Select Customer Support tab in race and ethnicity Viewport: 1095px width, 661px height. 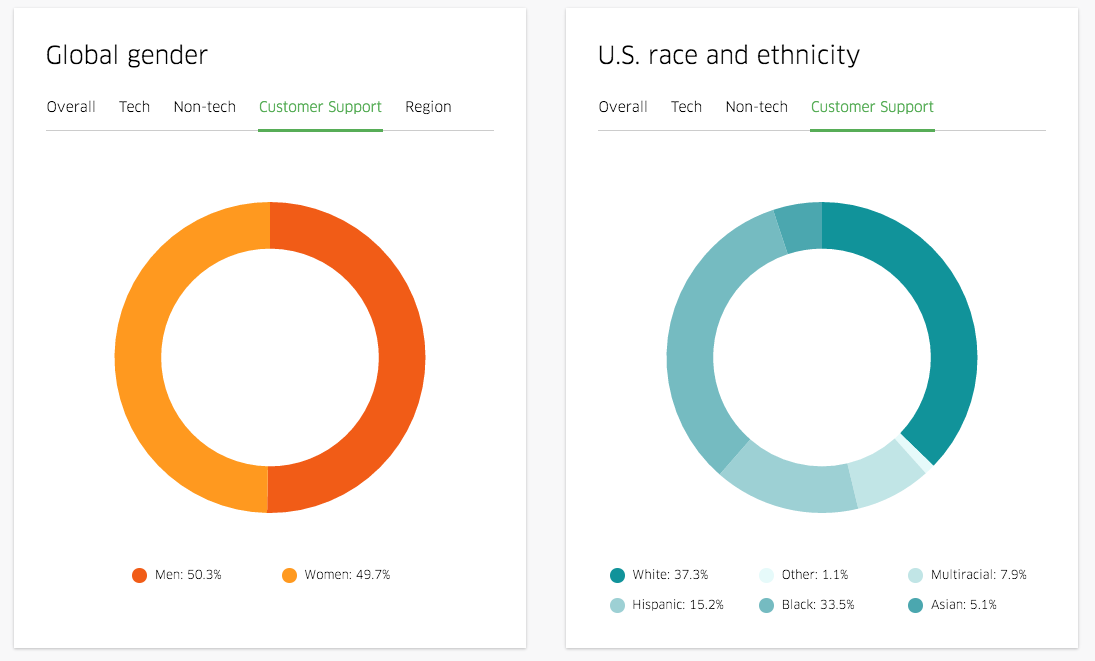pyautogui.click(x=872, y=107)
